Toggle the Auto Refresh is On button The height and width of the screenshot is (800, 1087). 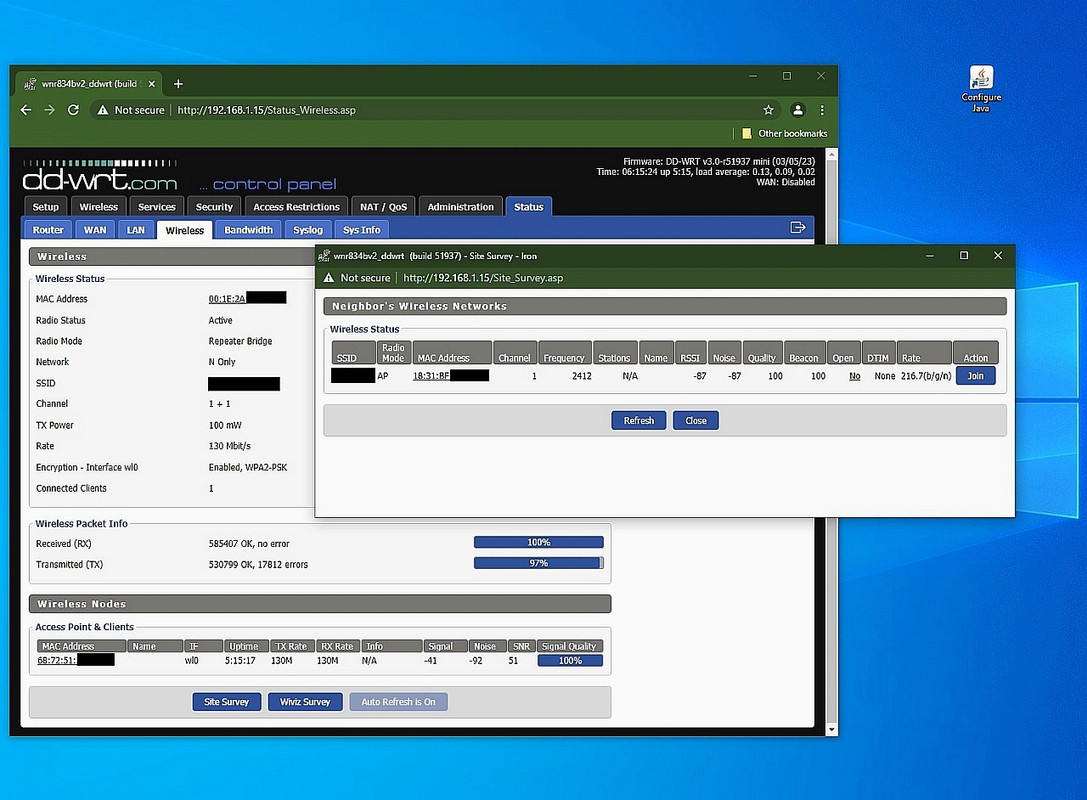coord(398,702)
